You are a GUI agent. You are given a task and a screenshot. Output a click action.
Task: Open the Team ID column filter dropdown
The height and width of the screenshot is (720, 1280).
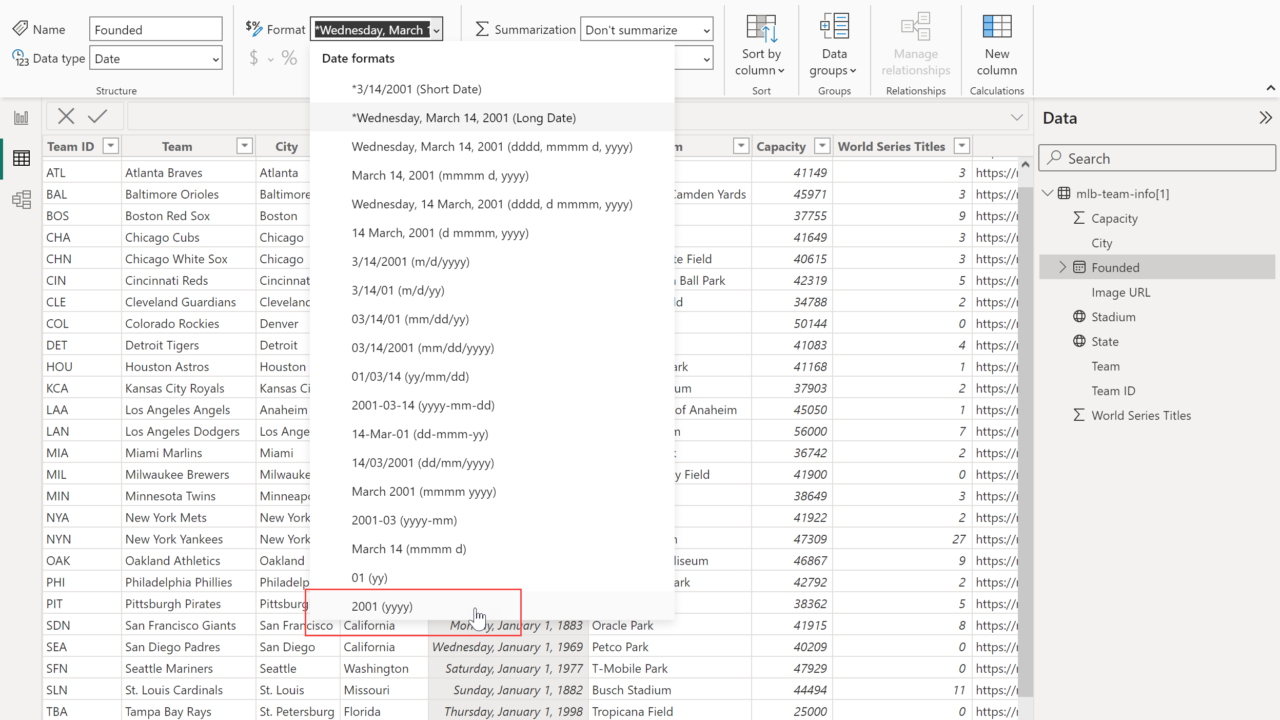pyautogui.click(x=111, y=146)
